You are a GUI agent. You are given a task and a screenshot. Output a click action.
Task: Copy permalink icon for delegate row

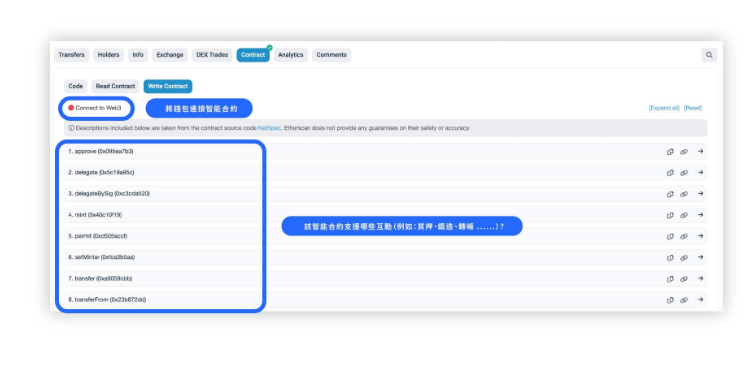point(684,173)
